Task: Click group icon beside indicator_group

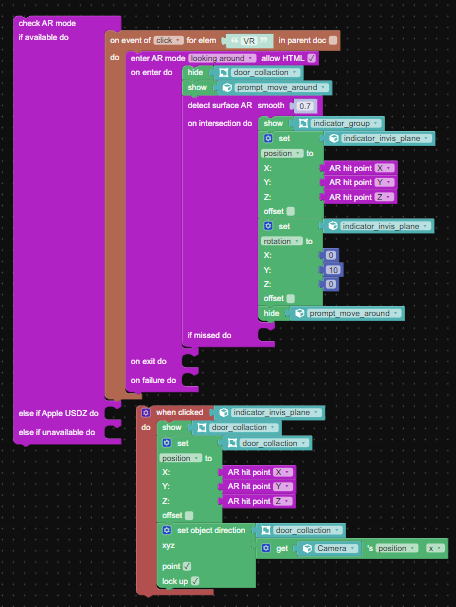Action: 303,123
